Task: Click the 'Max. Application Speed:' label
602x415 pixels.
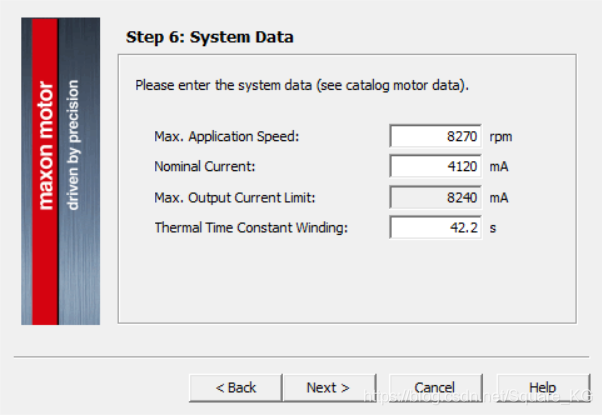Action: tap(227, 136)
